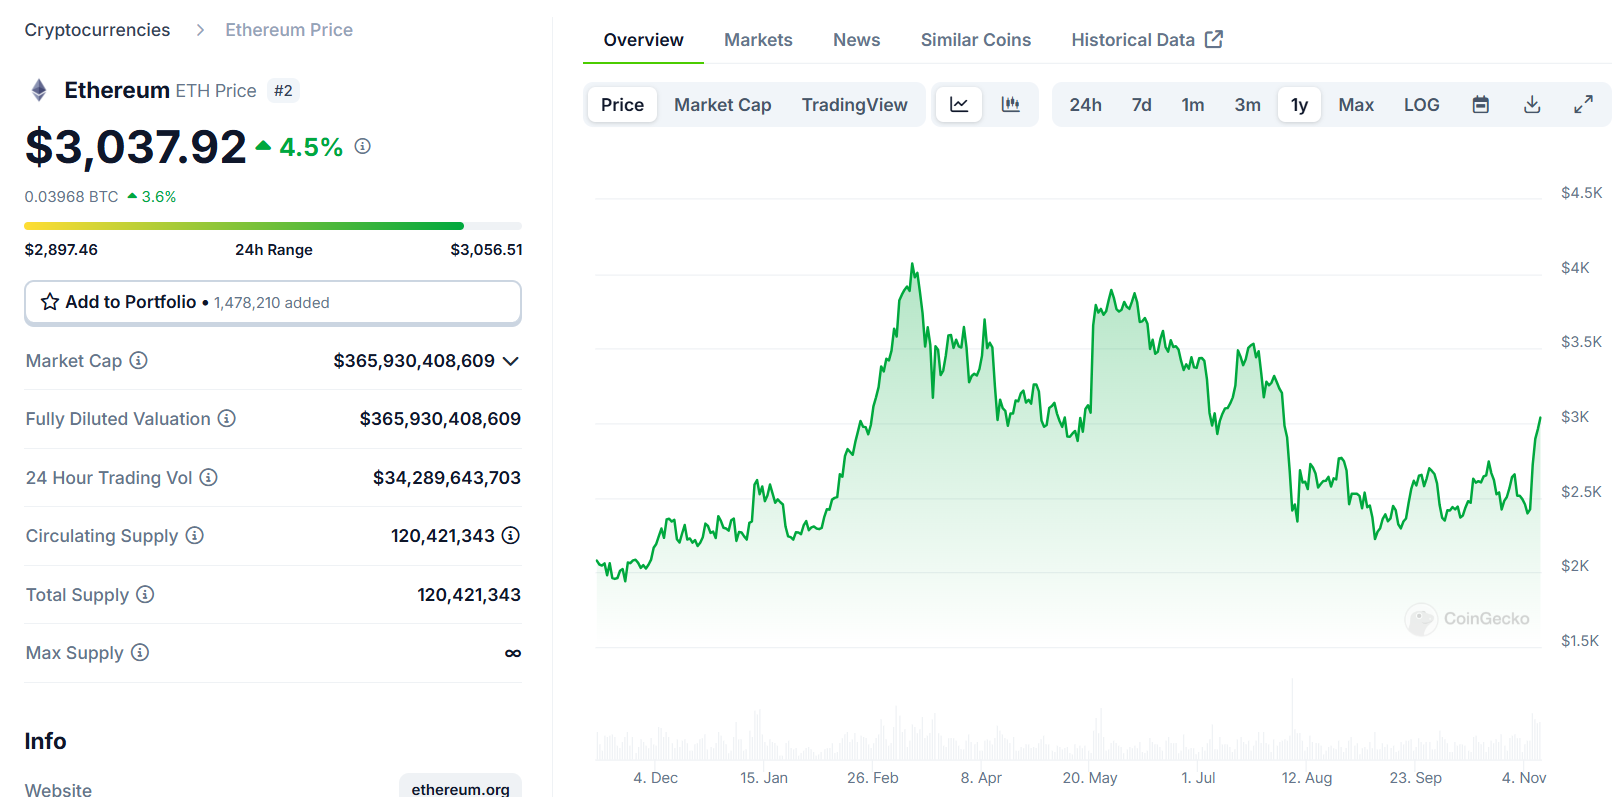The width and height of the screenshot is (1623, 797).
Task: Open the News tab
Action: pyautogui.click(x=857, y=40)
